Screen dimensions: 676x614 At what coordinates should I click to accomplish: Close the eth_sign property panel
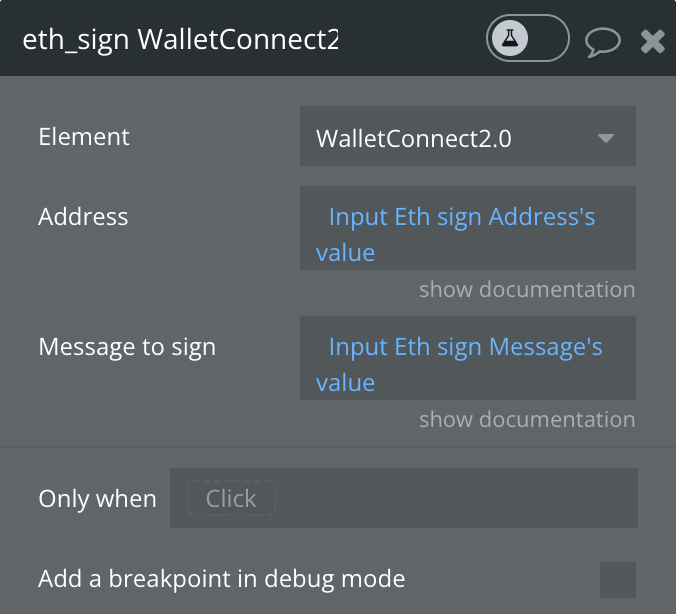(x=652, y=41)
